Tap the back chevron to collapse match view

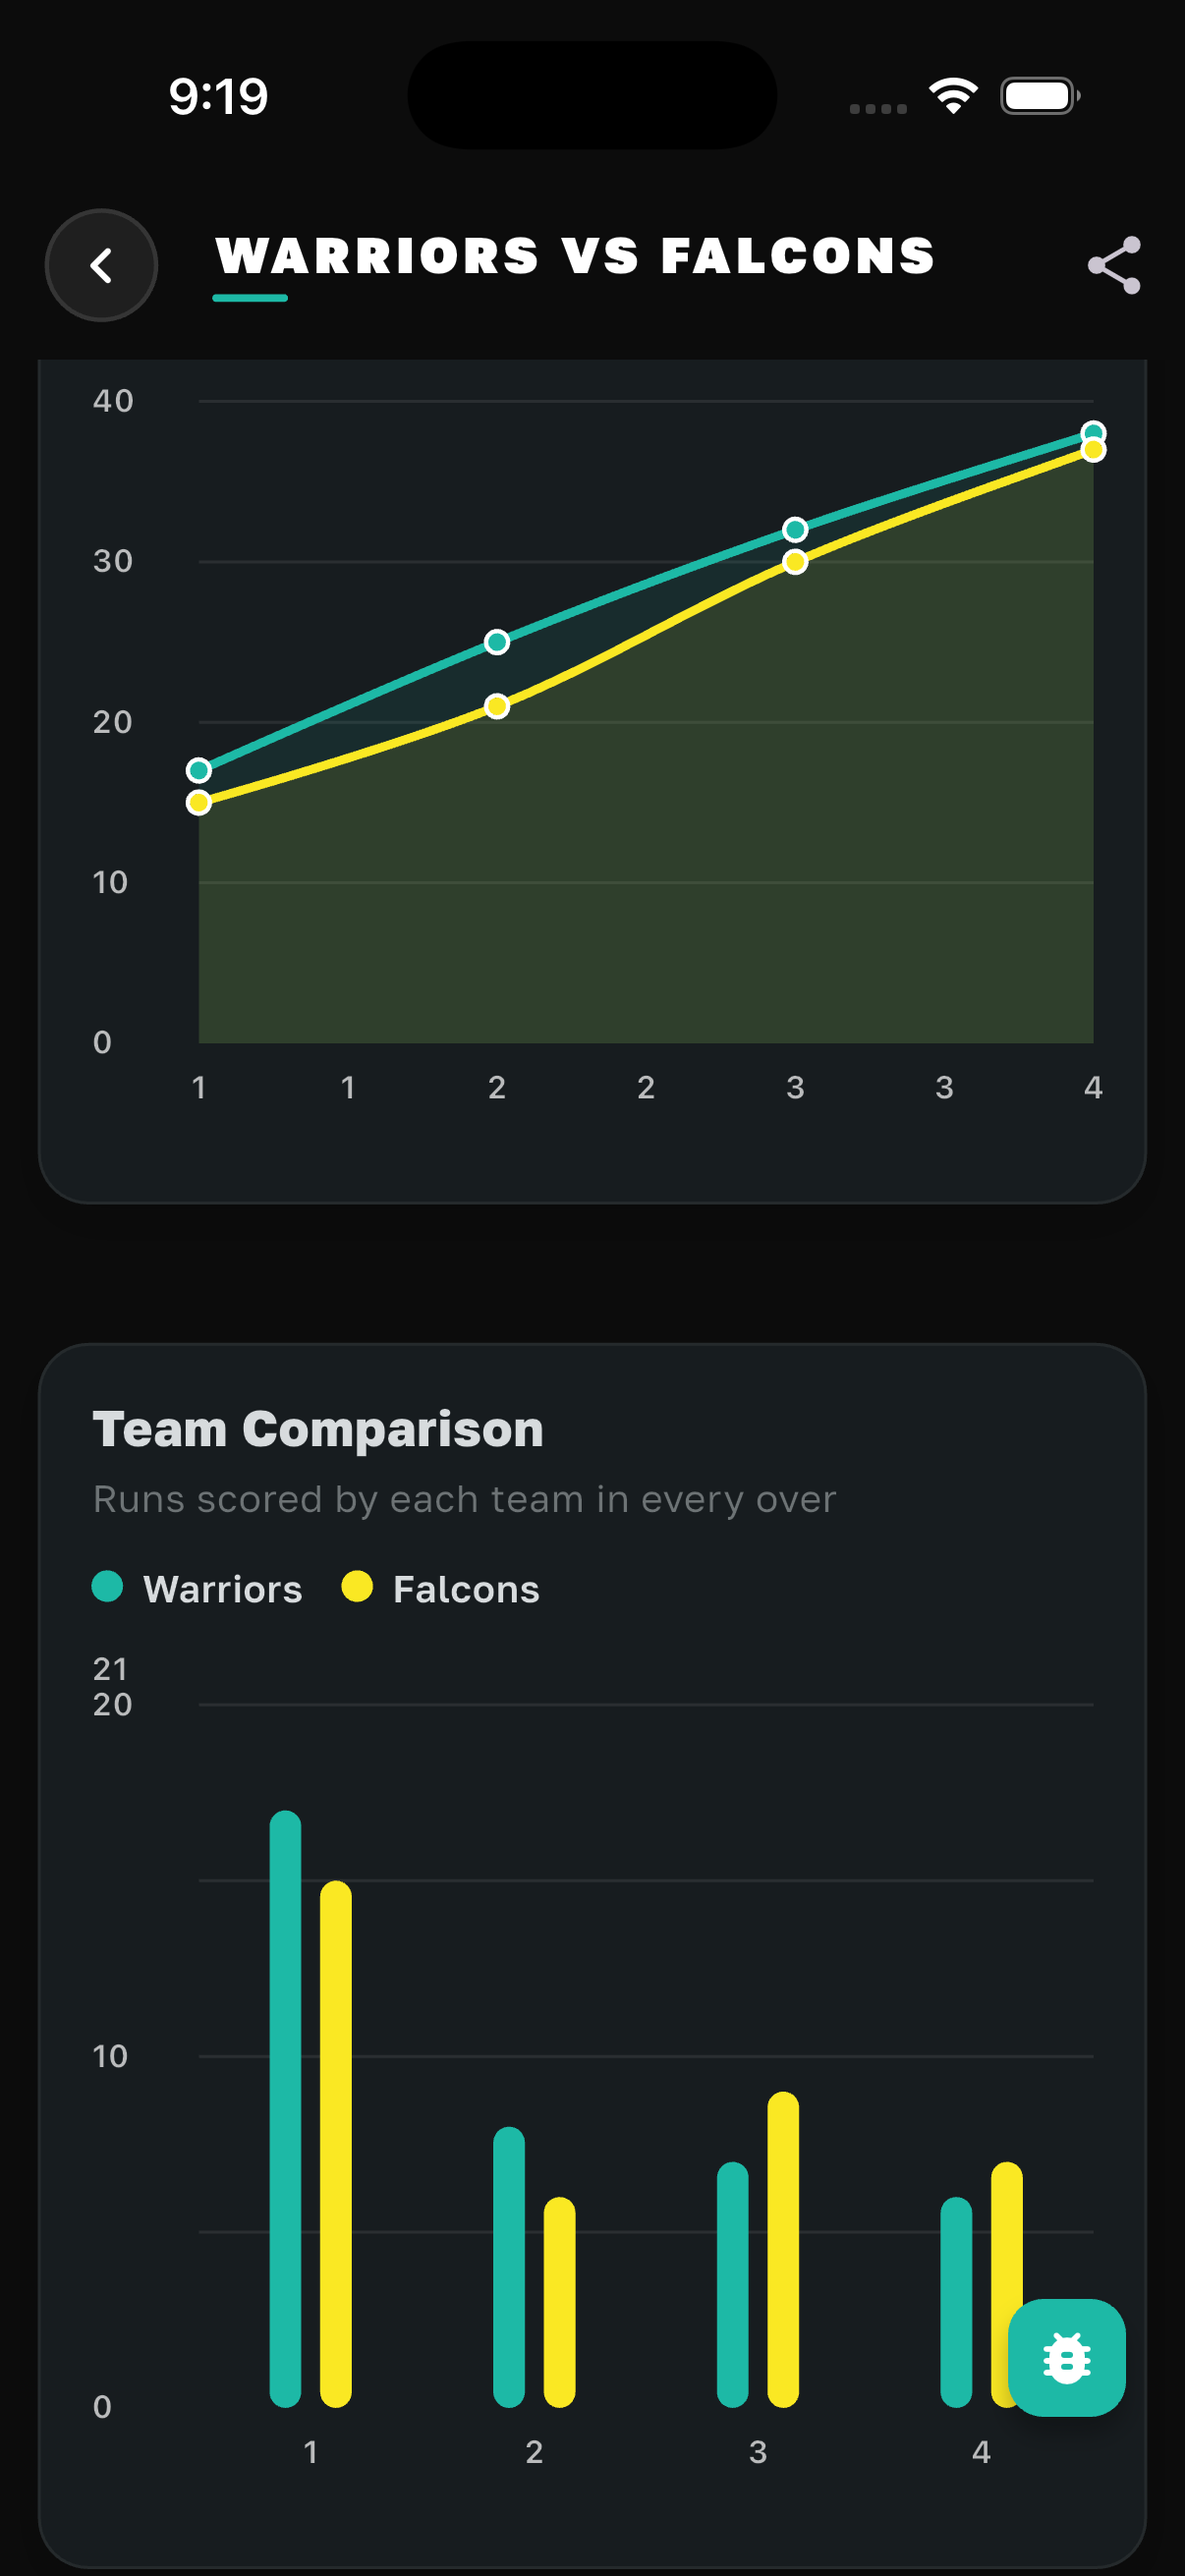point(101,265)
